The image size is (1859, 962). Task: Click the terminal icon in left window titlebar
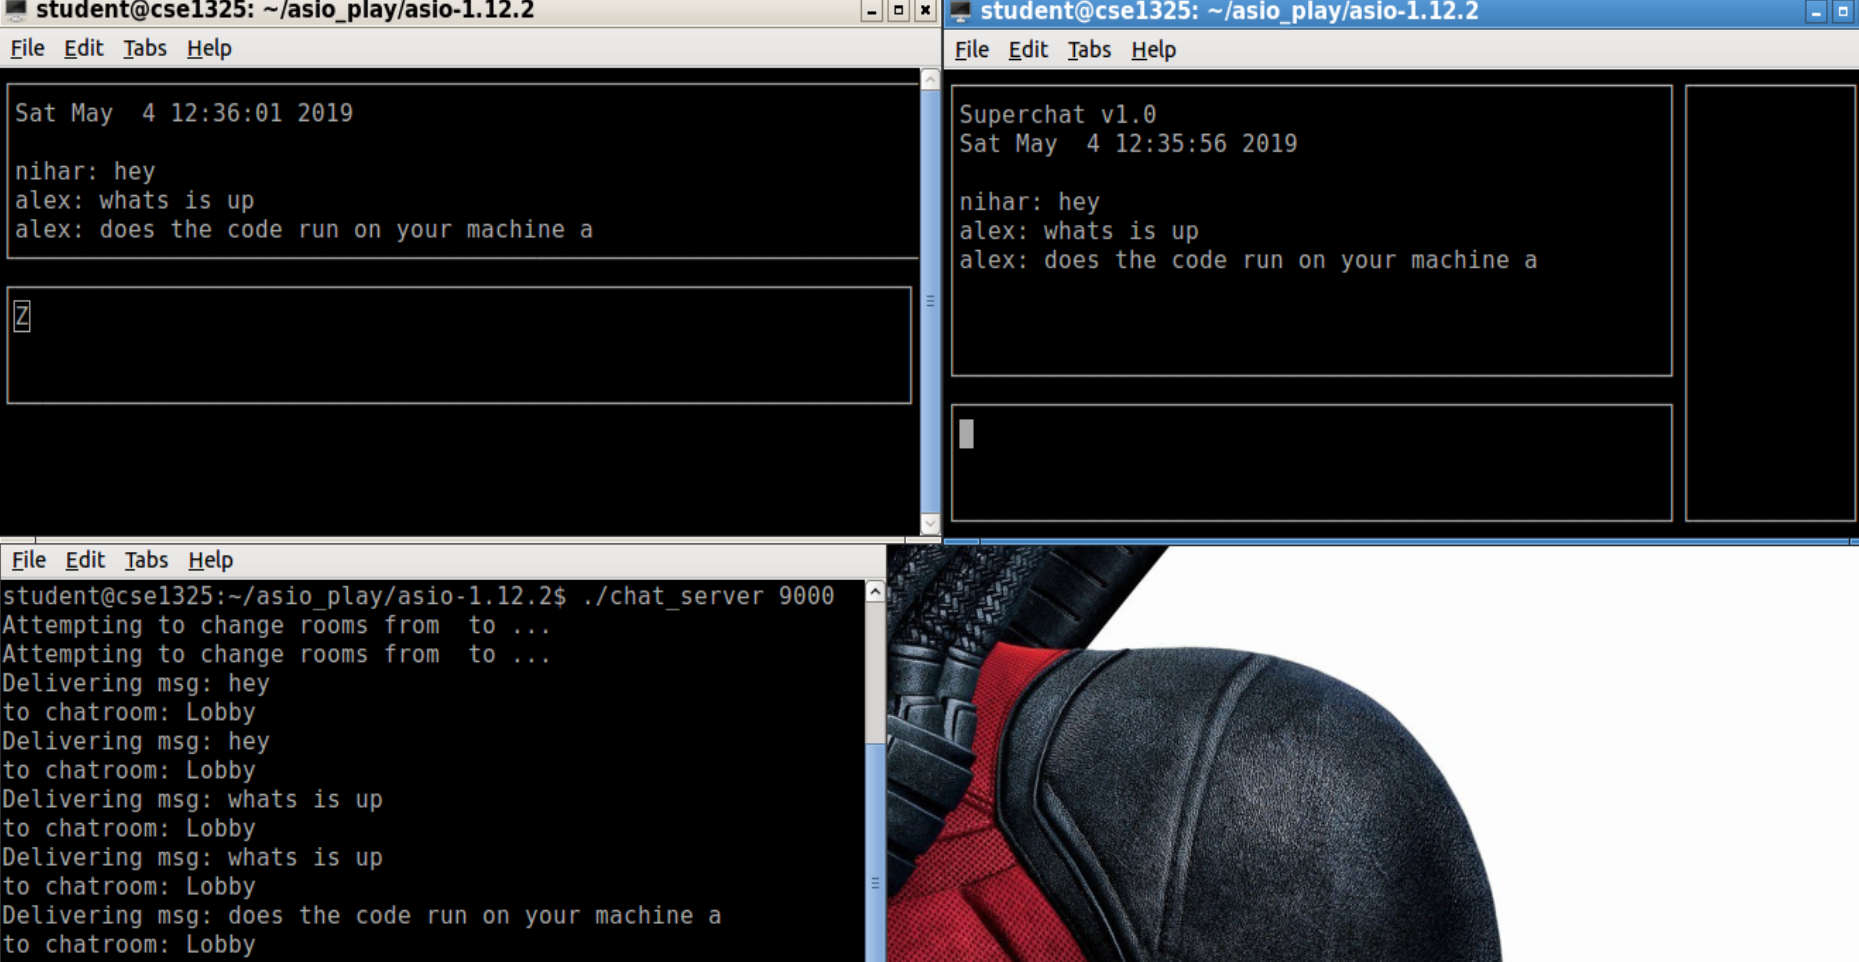(14, 11)
